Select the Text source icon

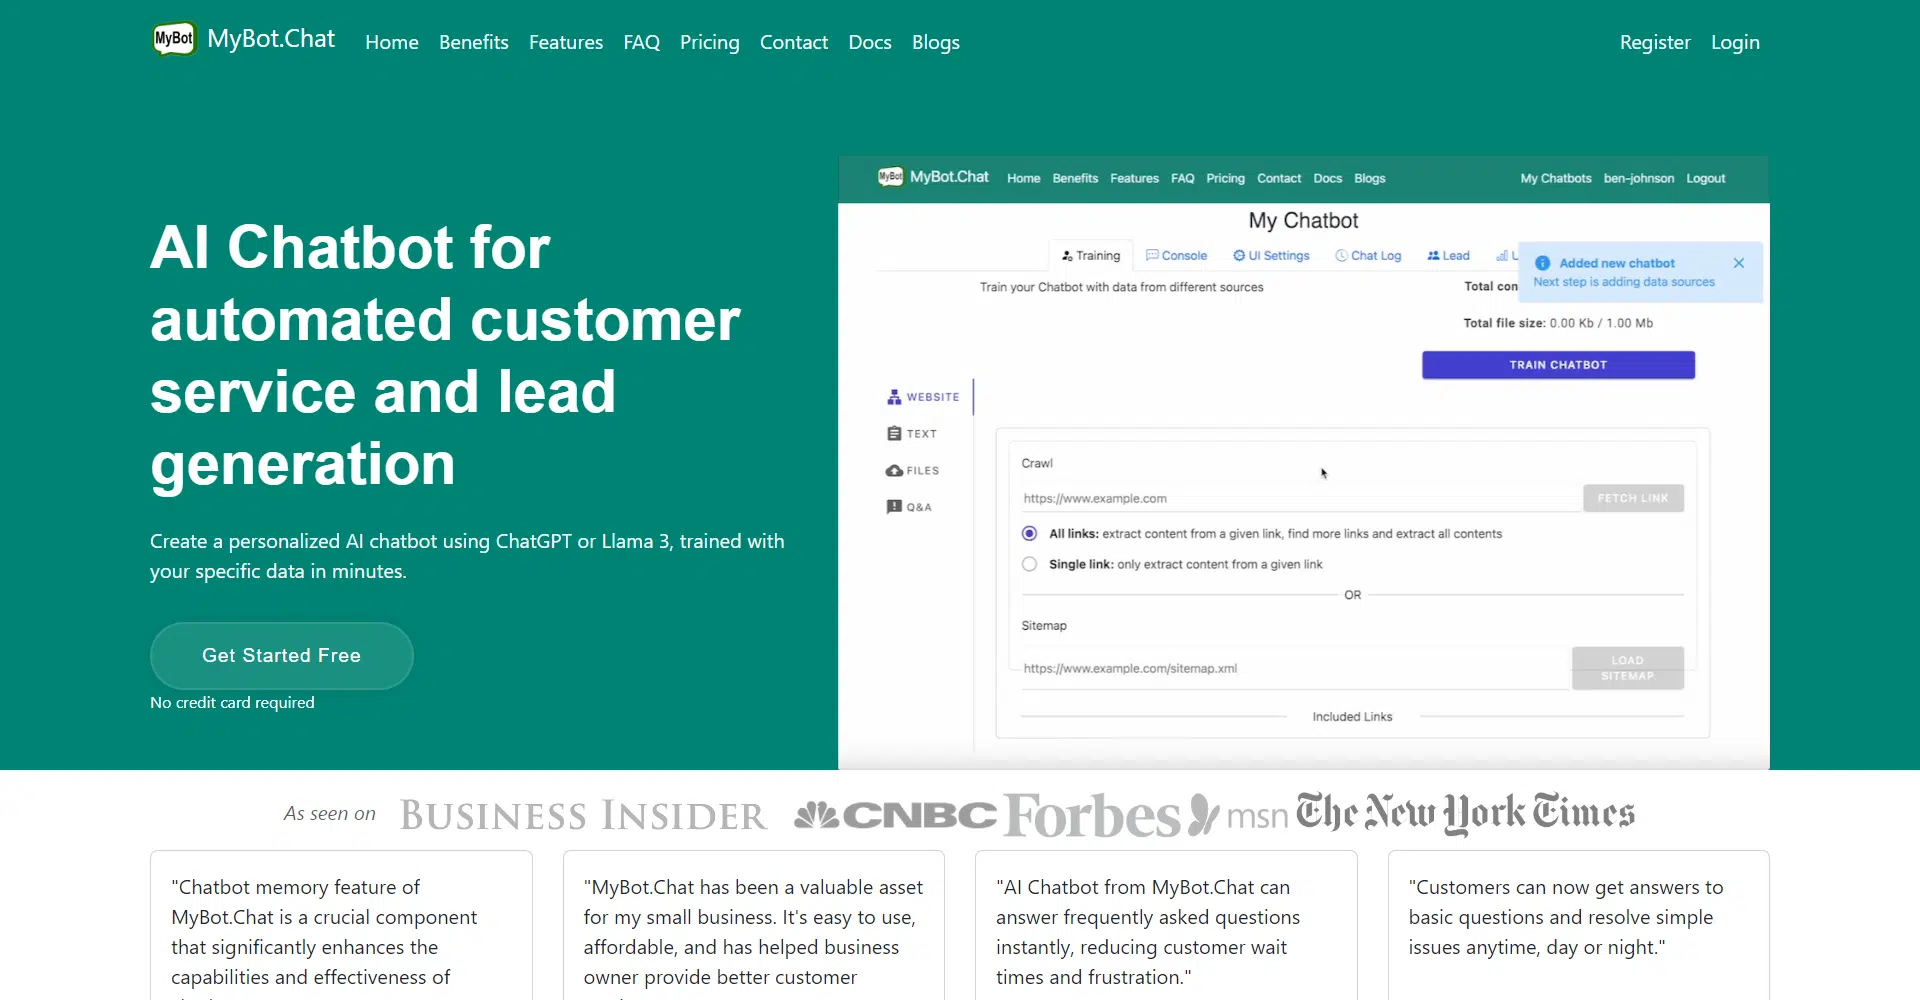point(894,434)
